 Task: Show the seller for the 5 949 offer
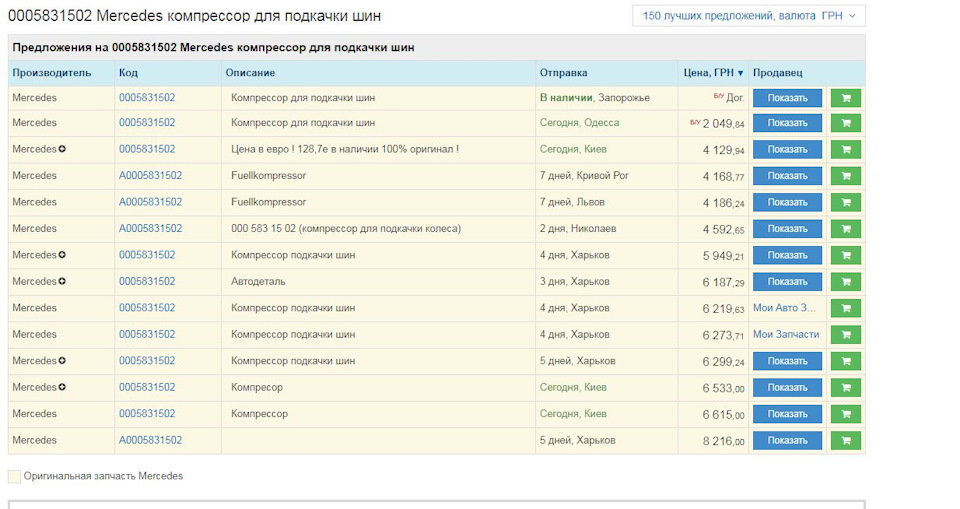click(787, 255)
